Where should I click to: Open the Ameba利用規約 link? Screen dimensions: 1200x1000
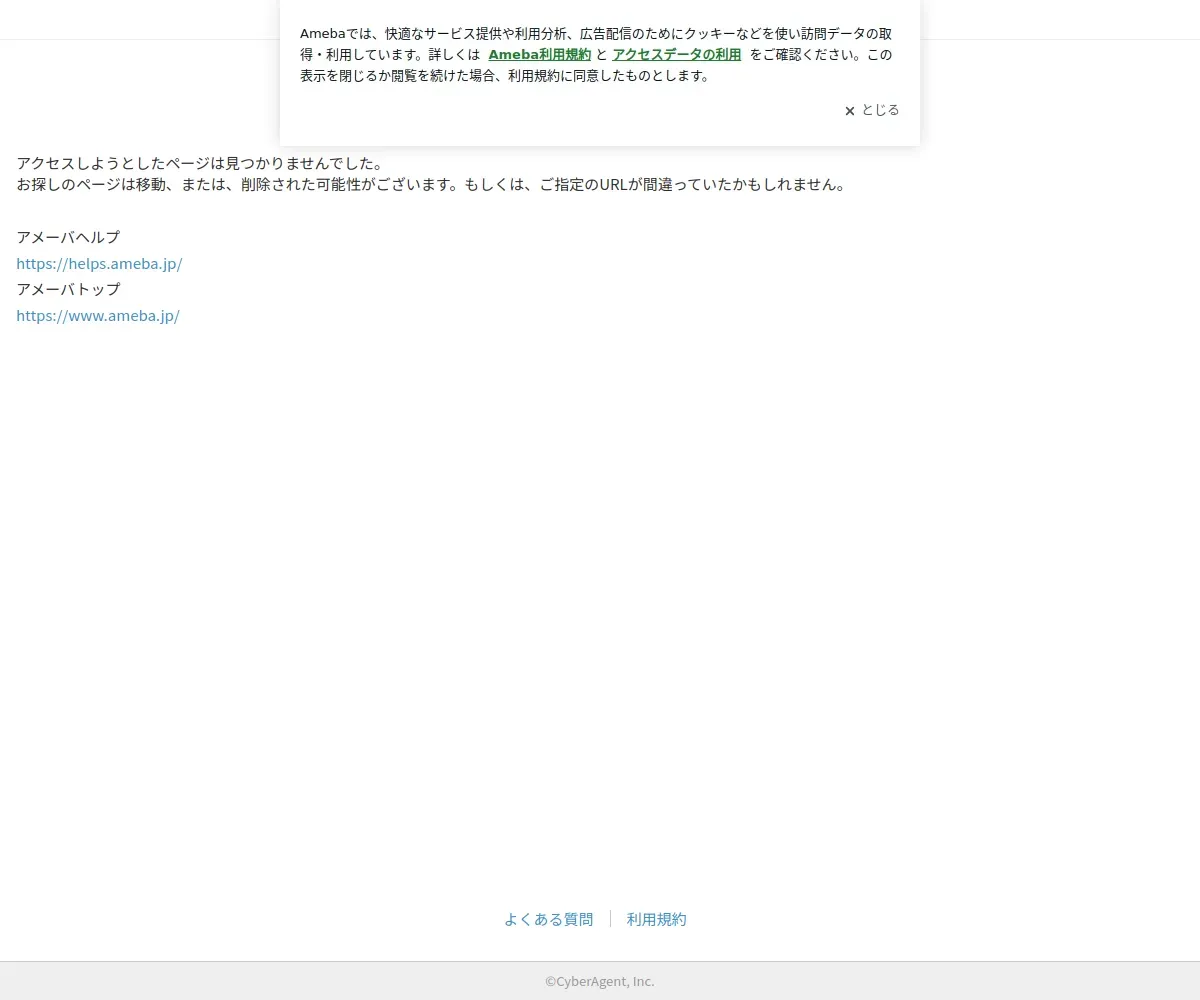point(539,54)
